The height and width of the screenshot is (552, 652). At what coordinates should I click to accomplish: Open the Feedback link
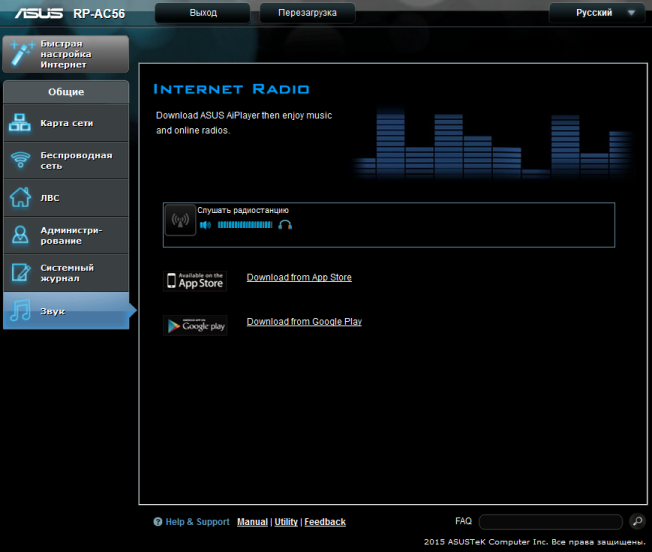325,522
